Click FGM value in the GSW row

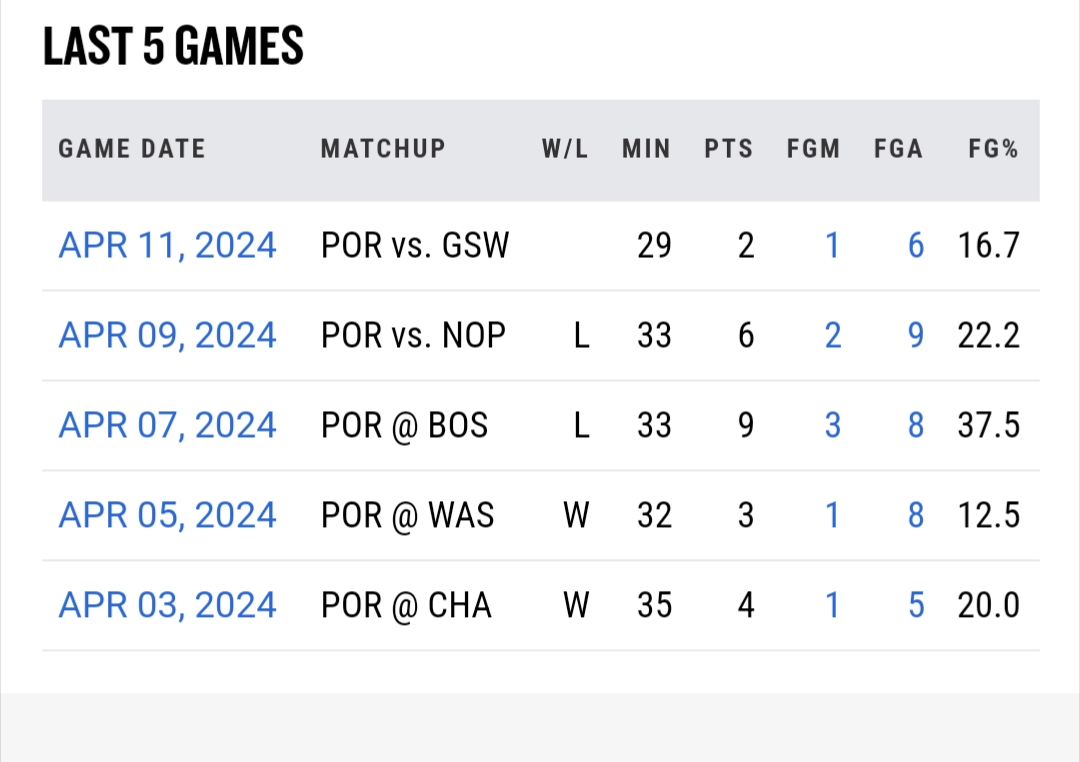(x=832, y=245)
